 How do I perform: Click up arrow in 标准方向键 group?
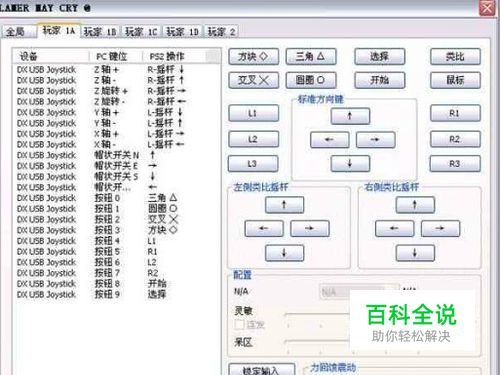point(350,116)
